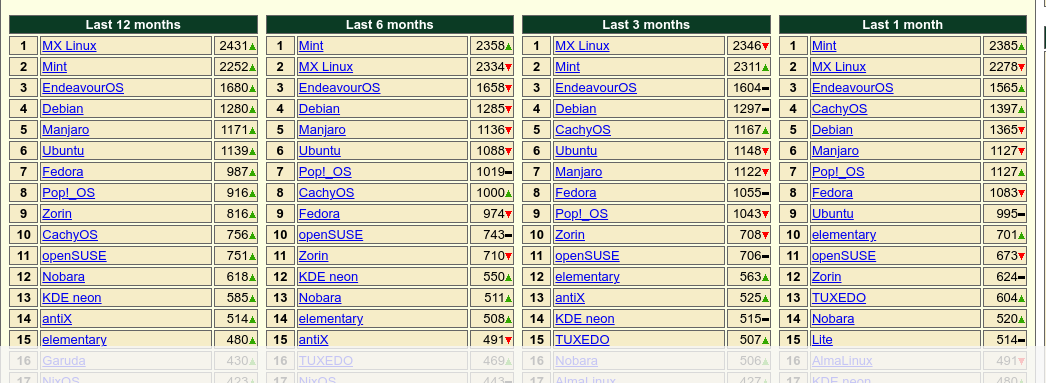The width and height of the screenshot is (1046, 383).
Task: Open elementary link in Last 6 months table
Action: click(x=331, y=319)
